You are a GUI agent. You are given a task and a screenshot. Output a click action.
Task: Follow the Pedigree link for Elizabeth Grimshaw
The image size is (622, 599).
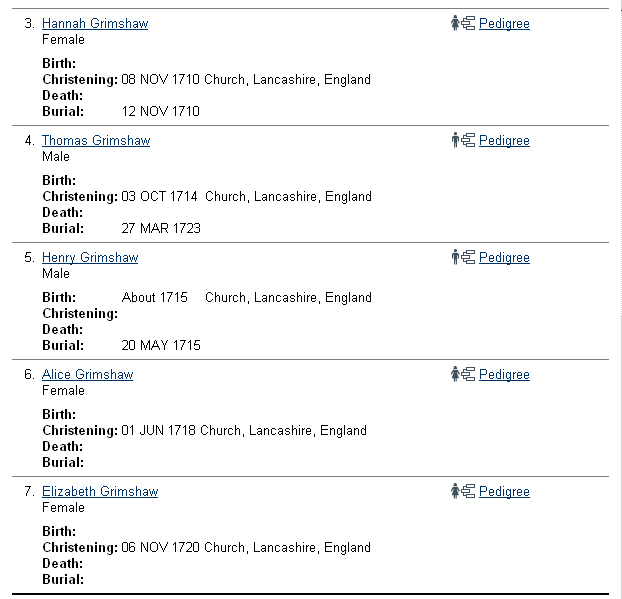pyautogui.click(x=504, y=491)
